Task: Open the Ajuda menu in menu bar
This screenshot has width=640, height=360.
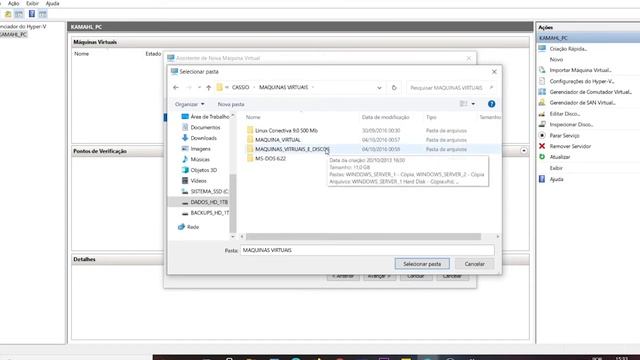Action: click(x=52, y=3)
